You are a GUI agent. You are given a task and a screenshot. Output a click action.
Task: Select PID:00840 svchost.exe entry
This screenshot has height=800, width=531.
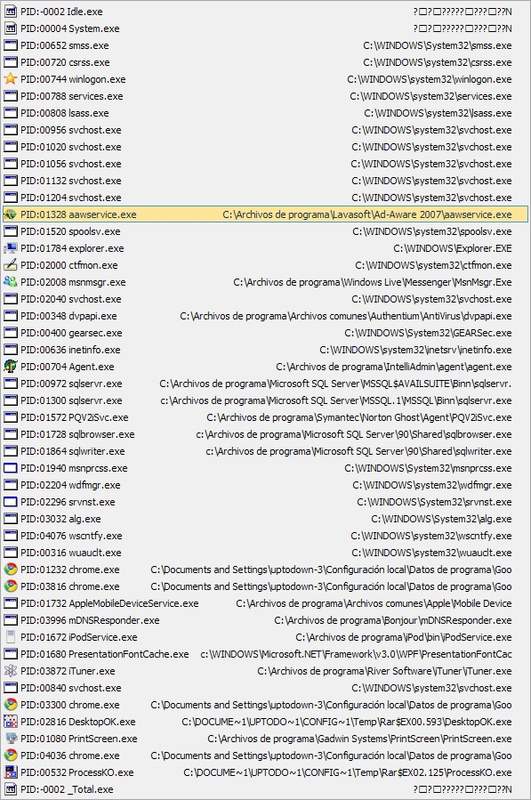coord(265,688)
